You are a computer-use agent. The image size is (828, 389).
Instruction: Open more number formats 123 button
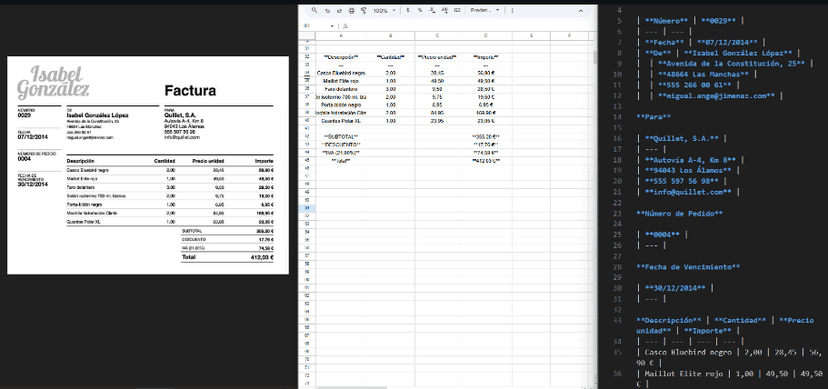pos(457,11)
